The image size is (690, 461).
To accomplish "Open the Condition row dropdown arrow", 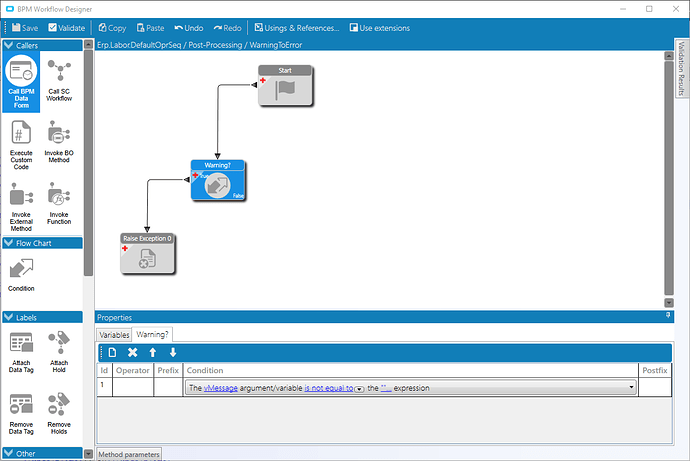I will [631, 388].
